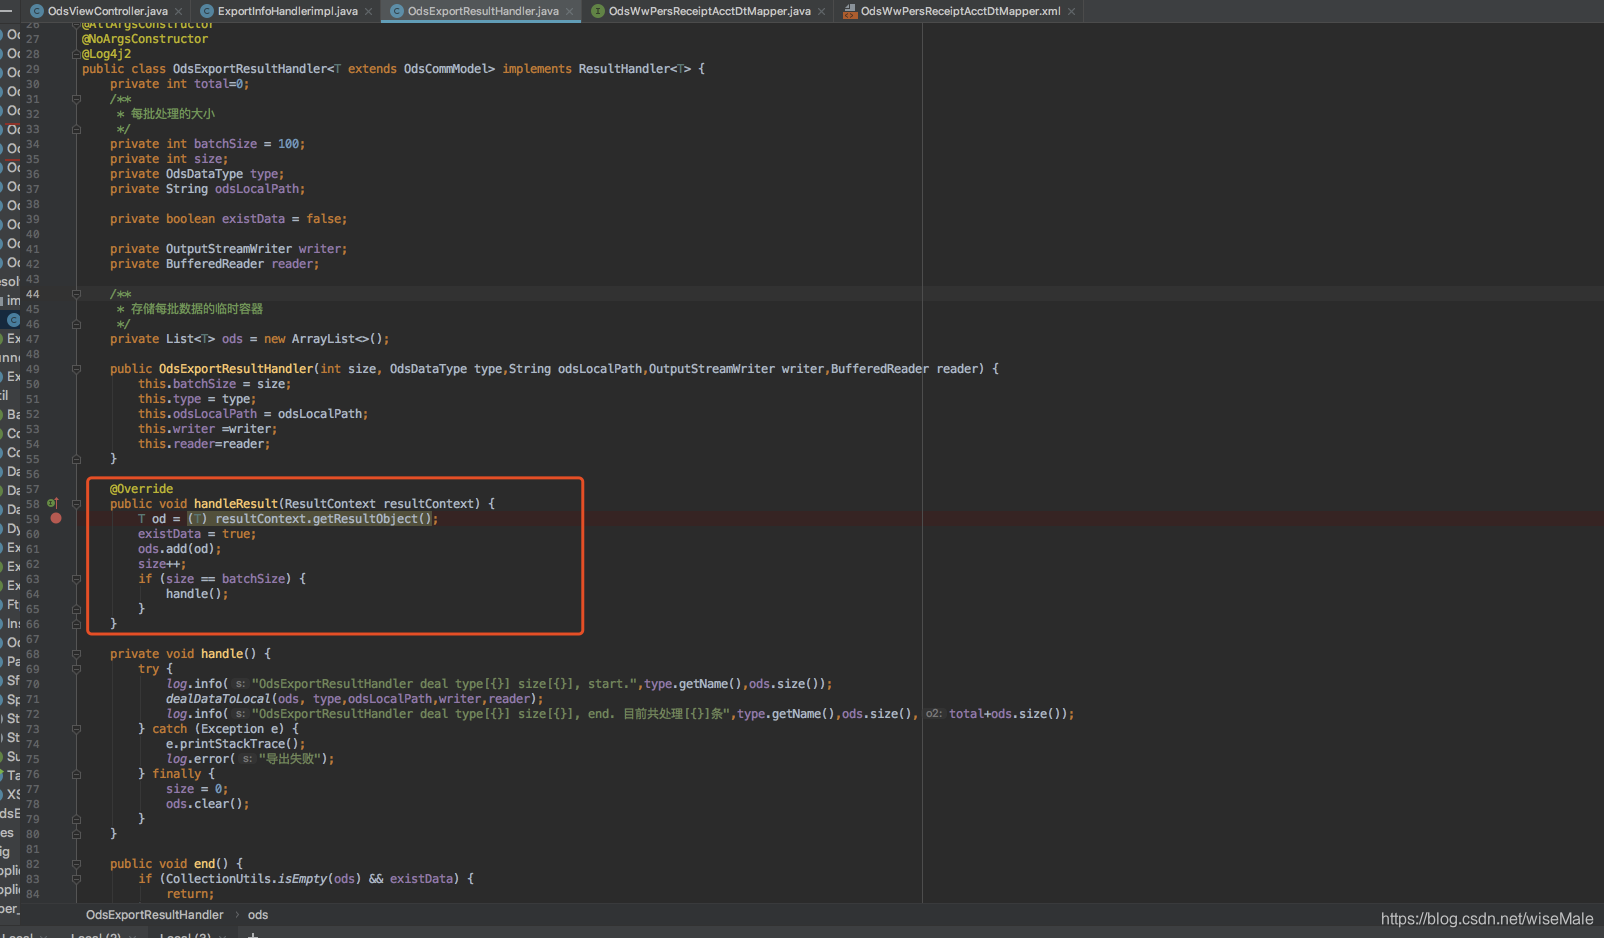The height and width of the screenshot is (938, 1604).
Task: Open the OdsWwPersReceiptAcctDtMapper.xml tab
Action: 960,11
